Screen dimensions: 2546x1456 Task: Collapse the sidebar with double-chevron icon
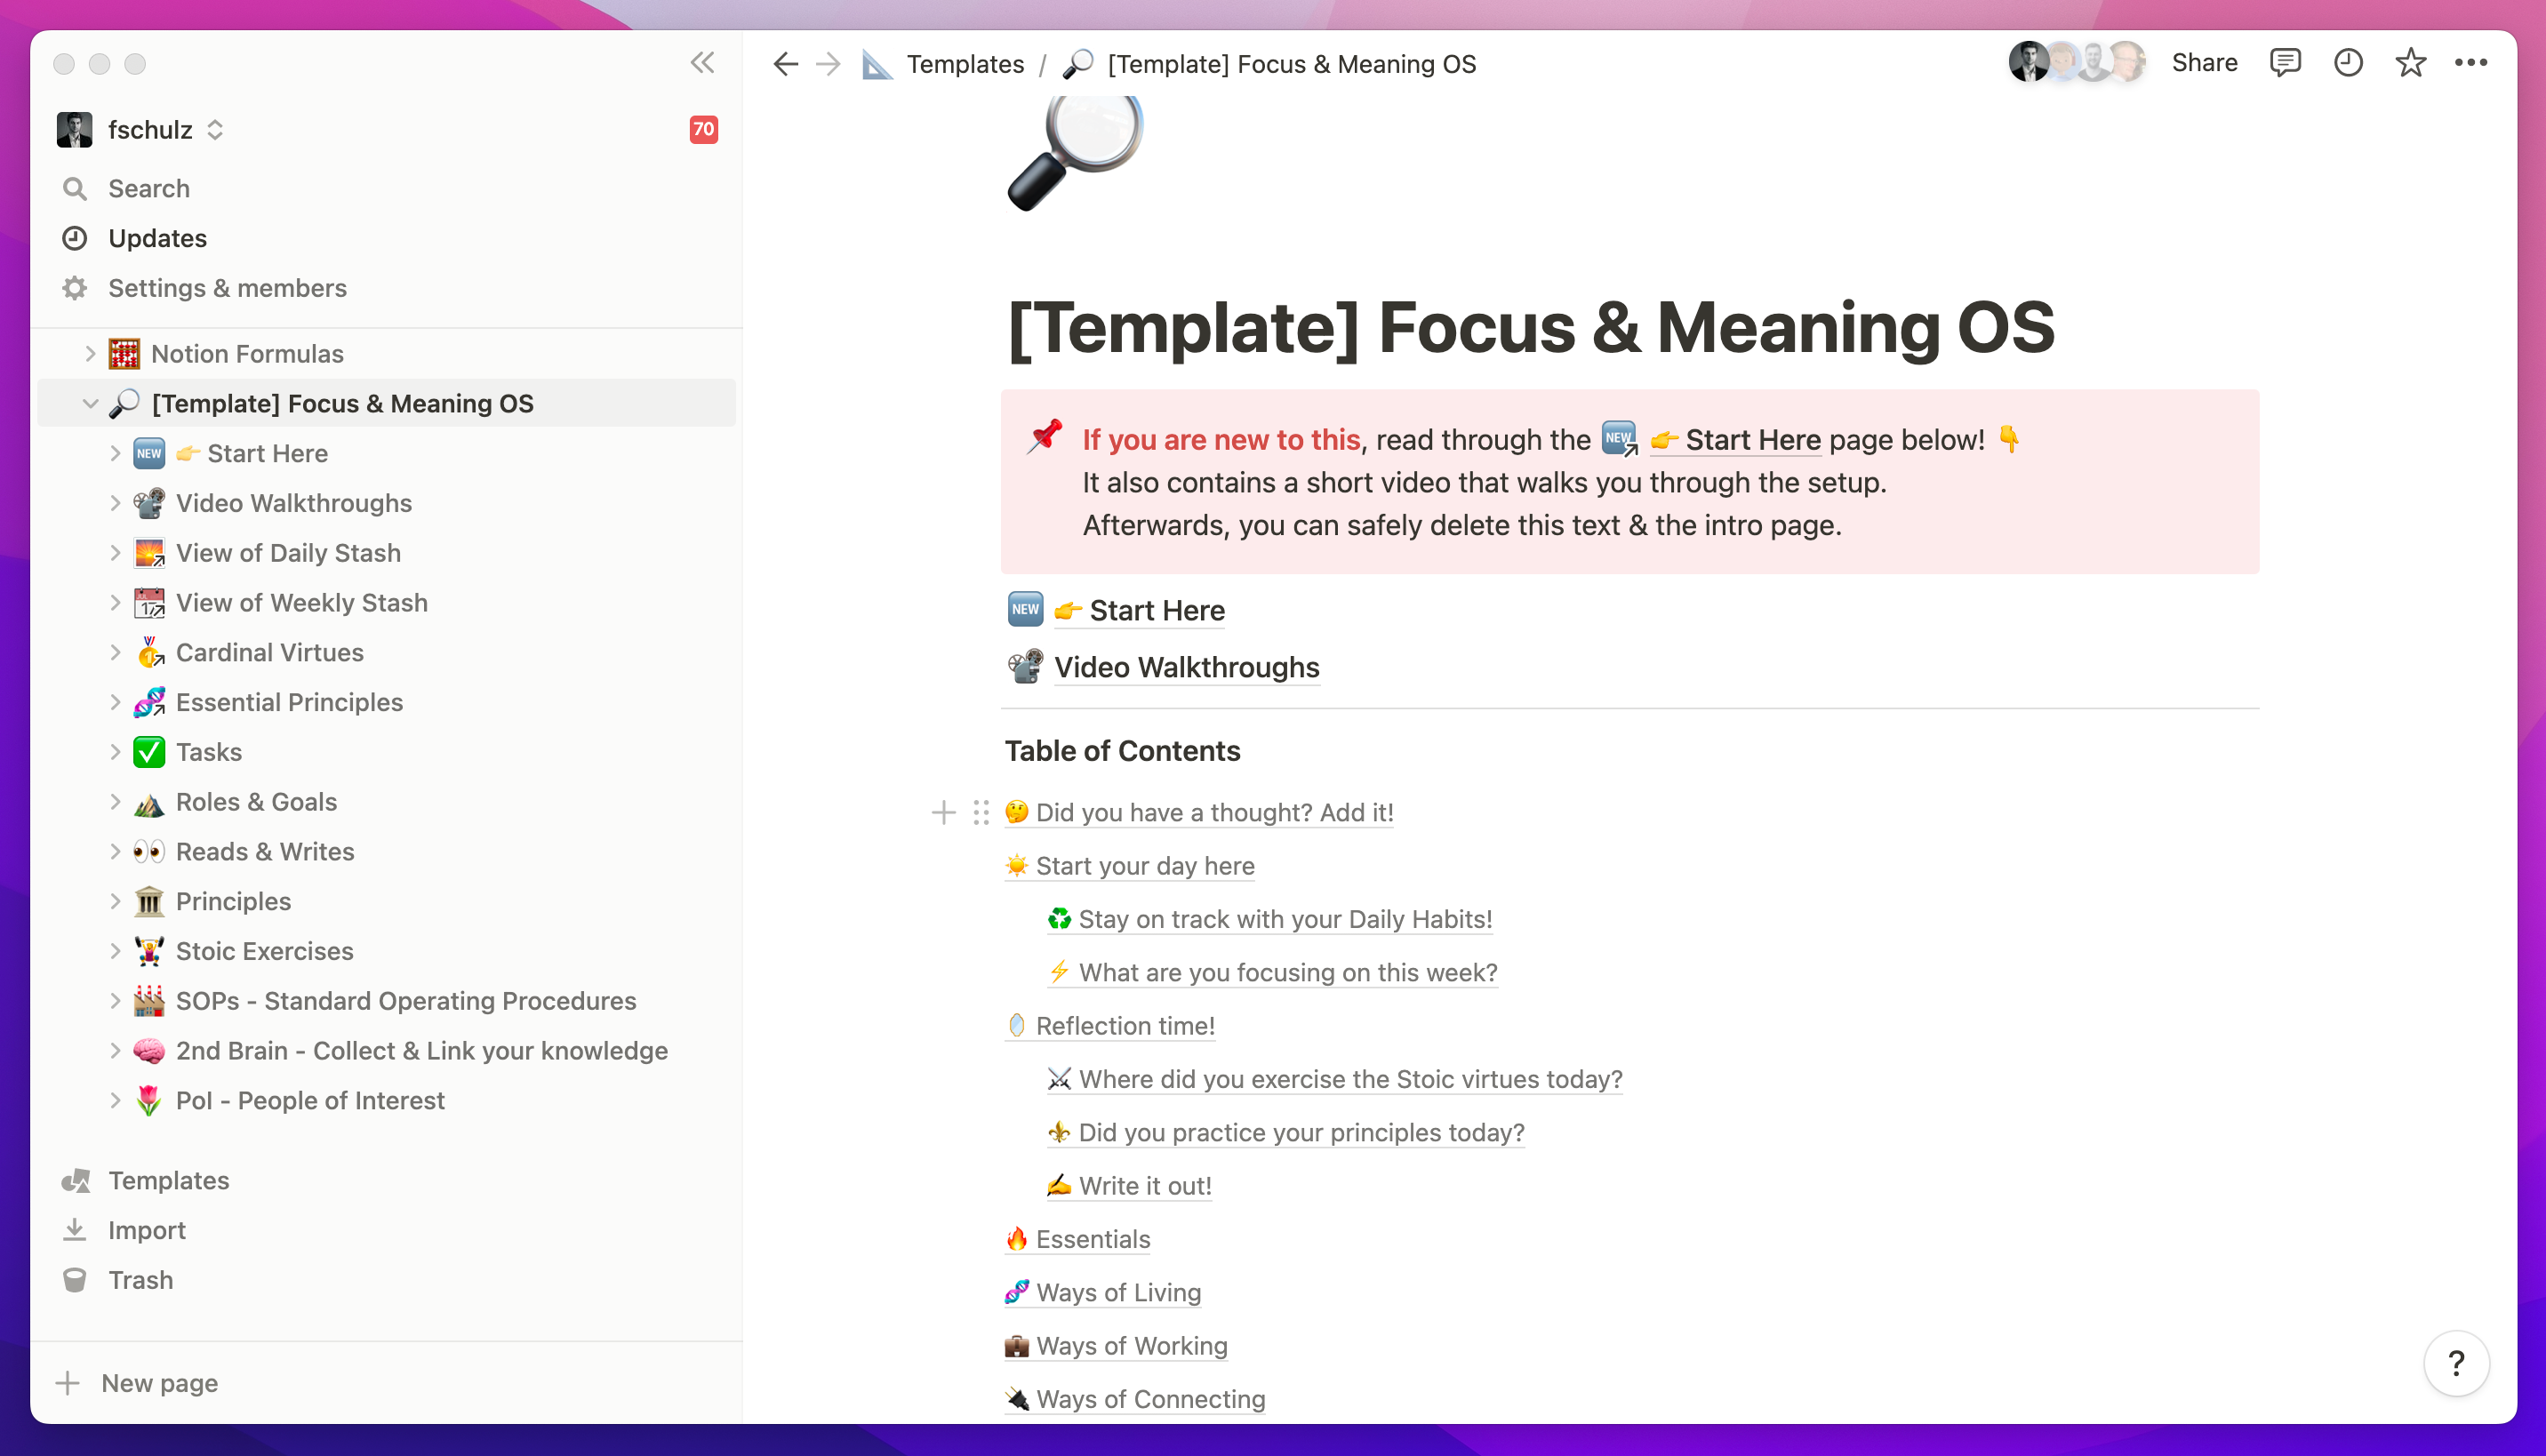tap(702, 63)
